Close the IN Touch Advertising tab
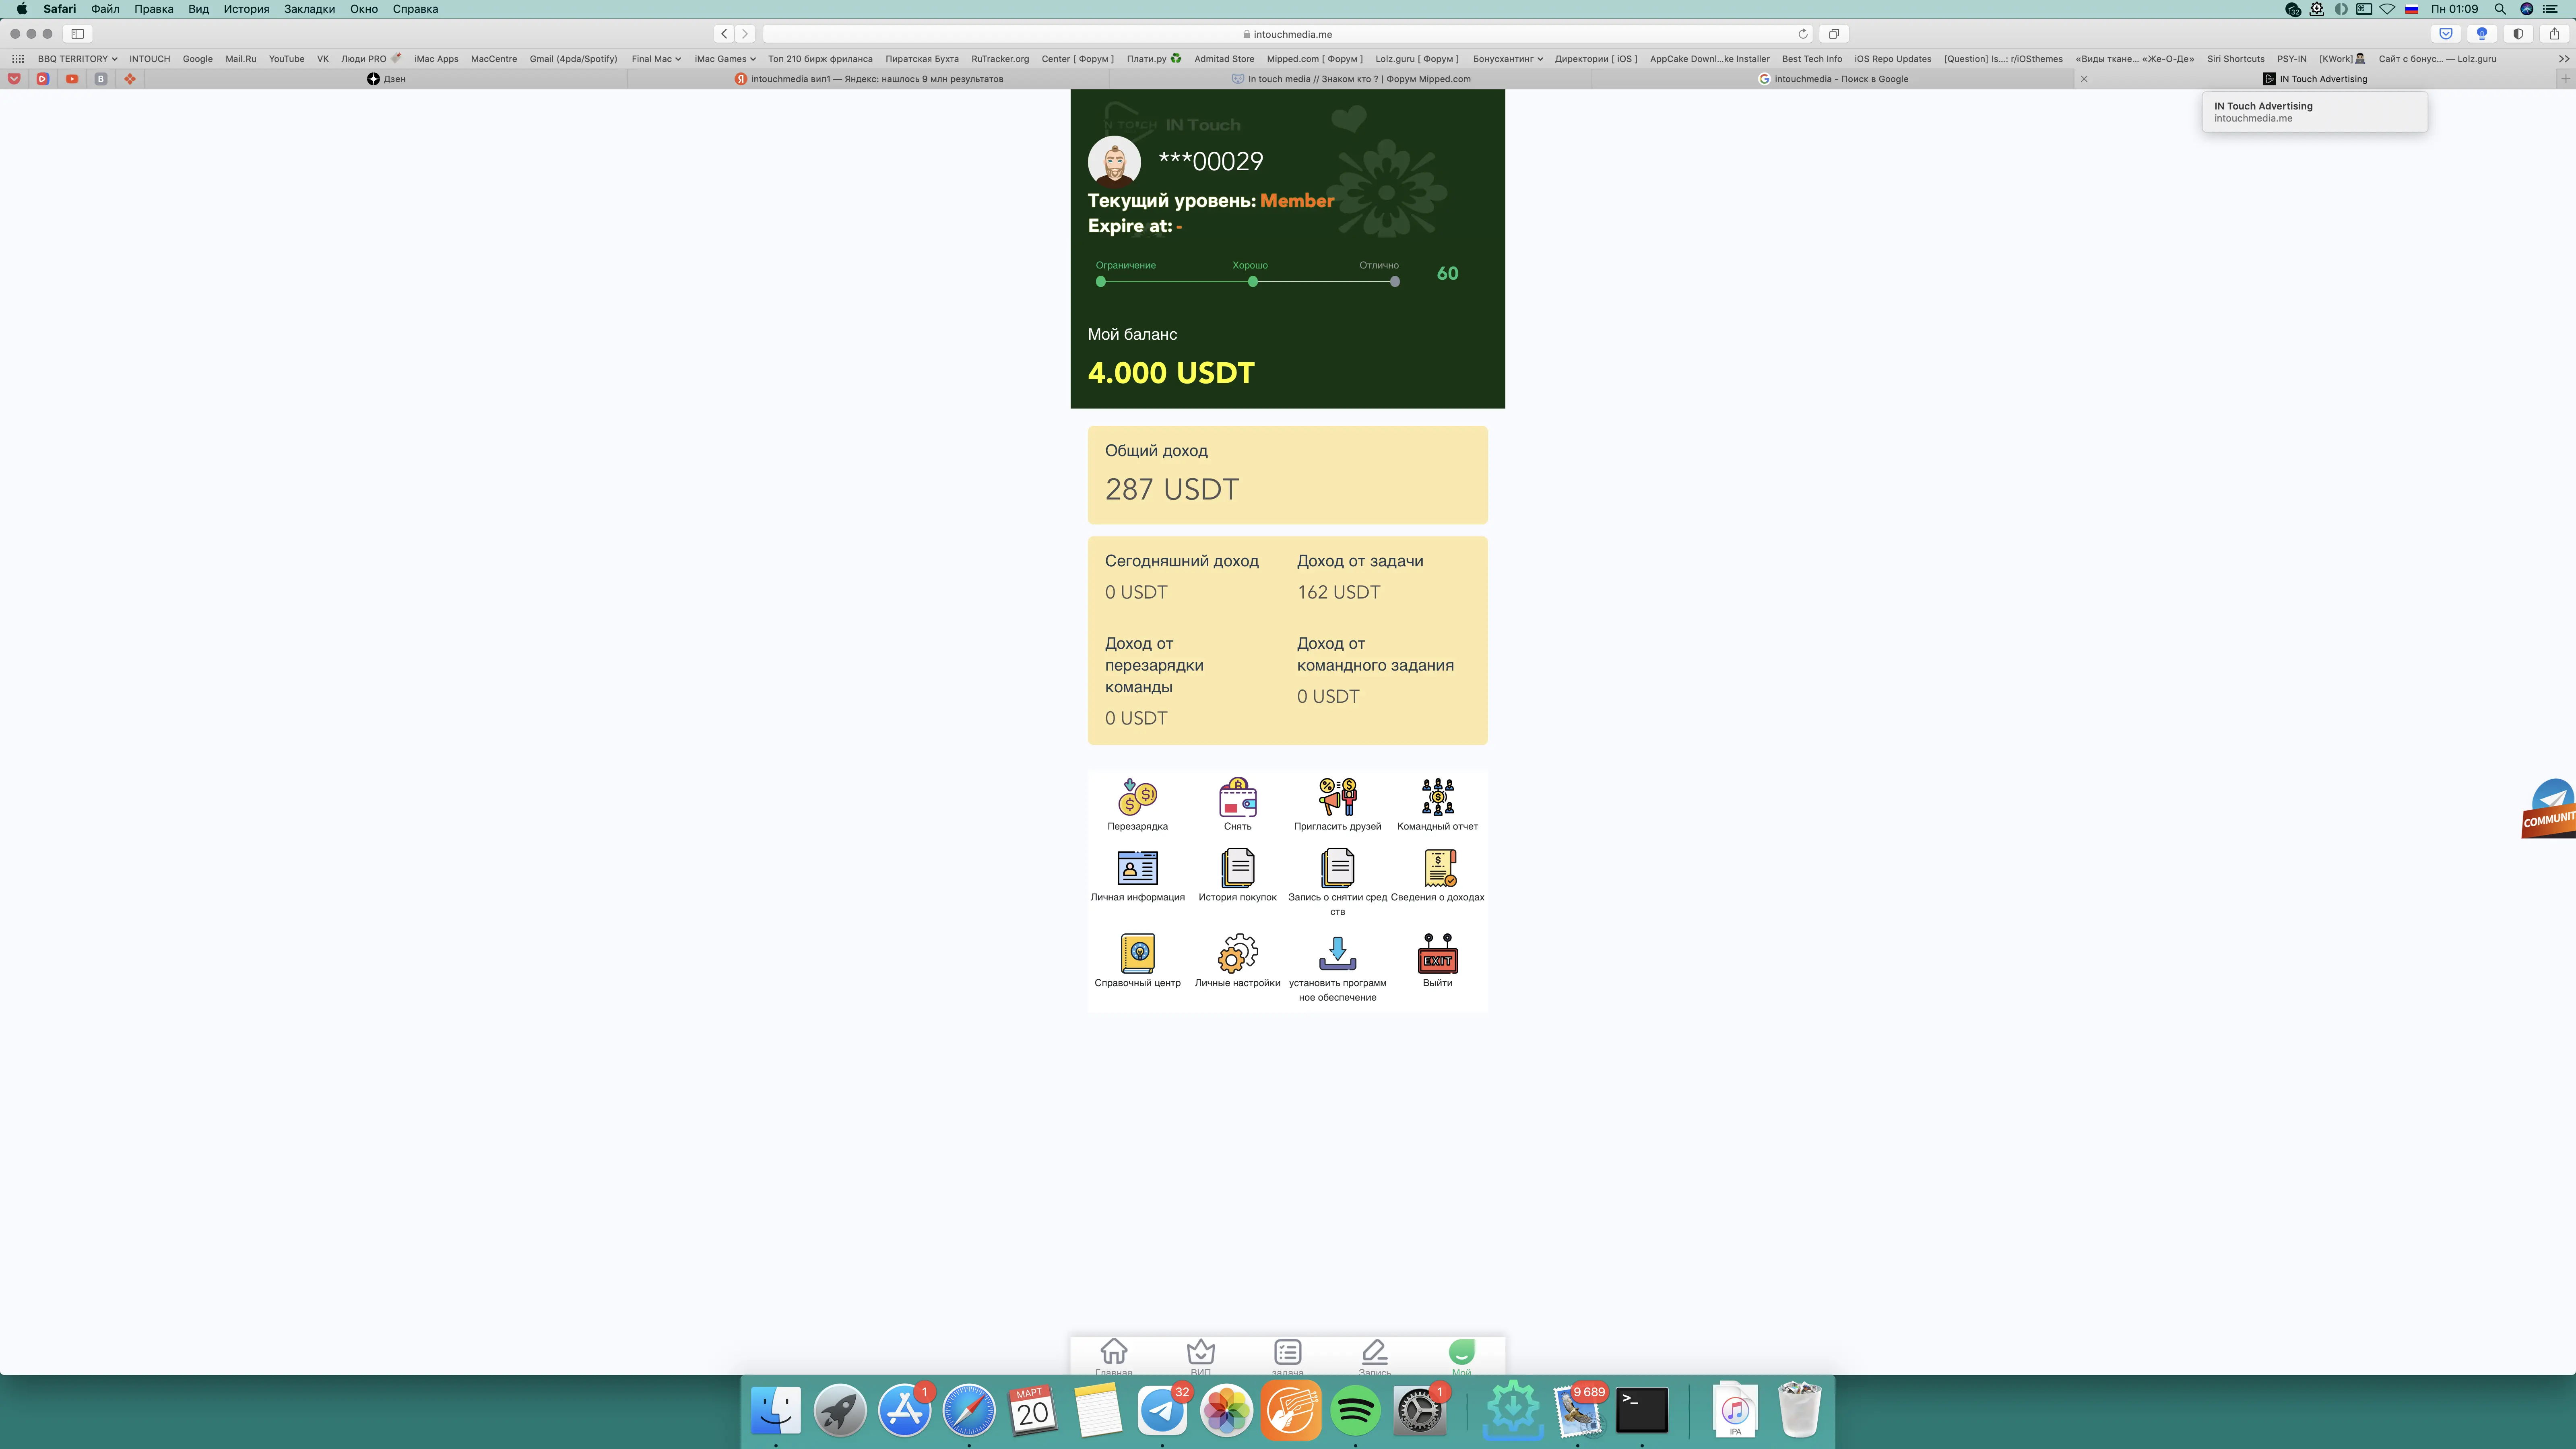This screenshot has width=2576, height=1449. click(2084, 79)
